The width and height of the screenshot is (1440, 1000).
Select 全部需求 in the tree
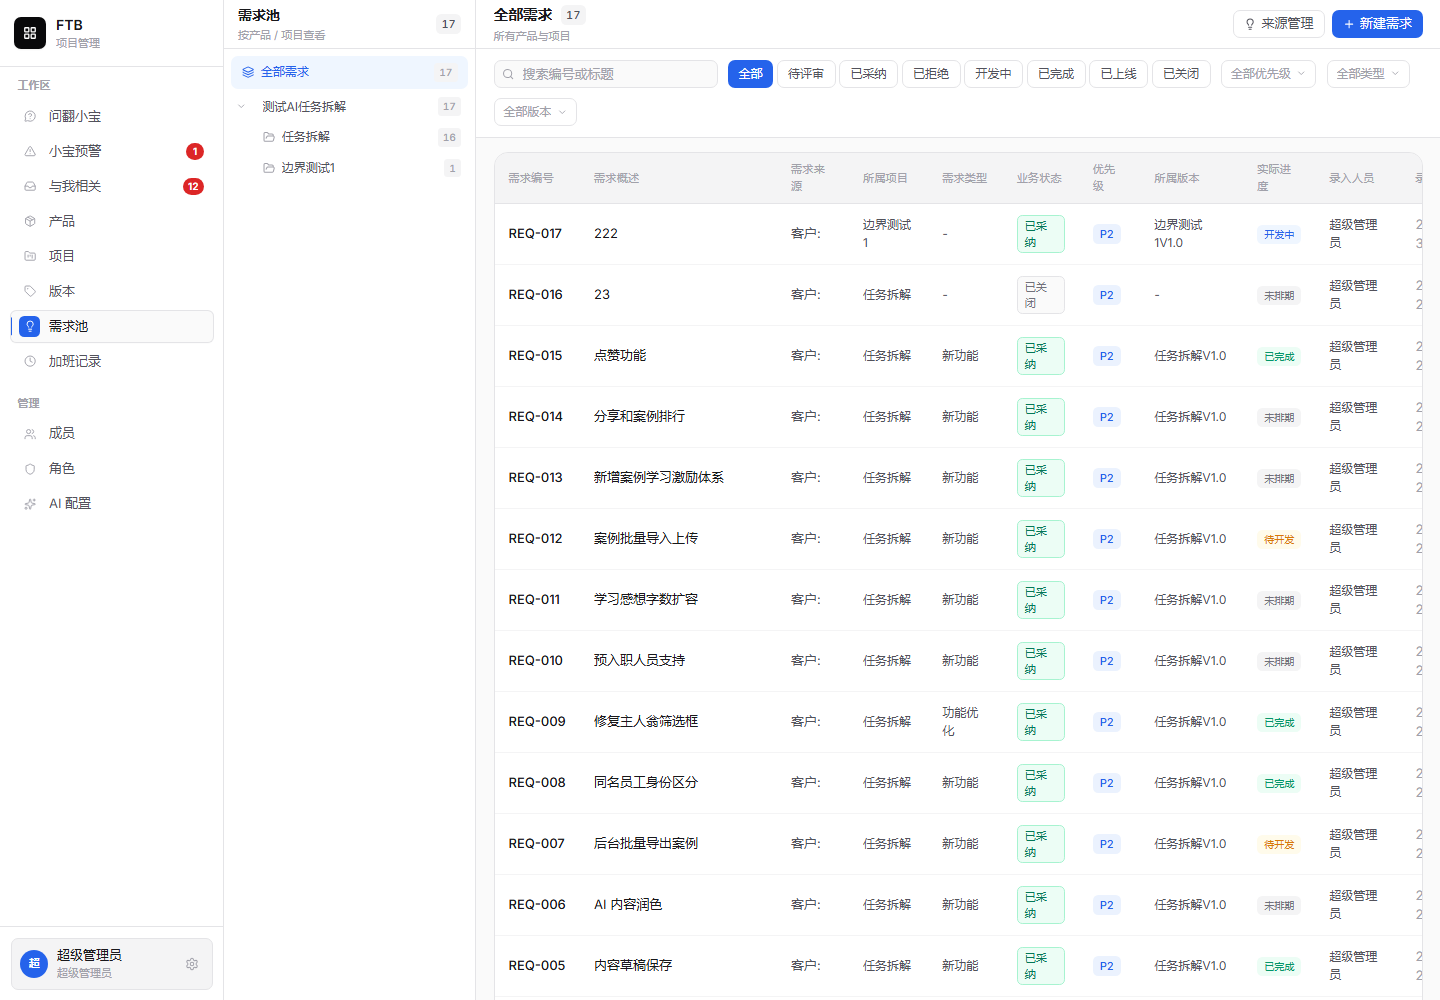click(x=349, y=72)
